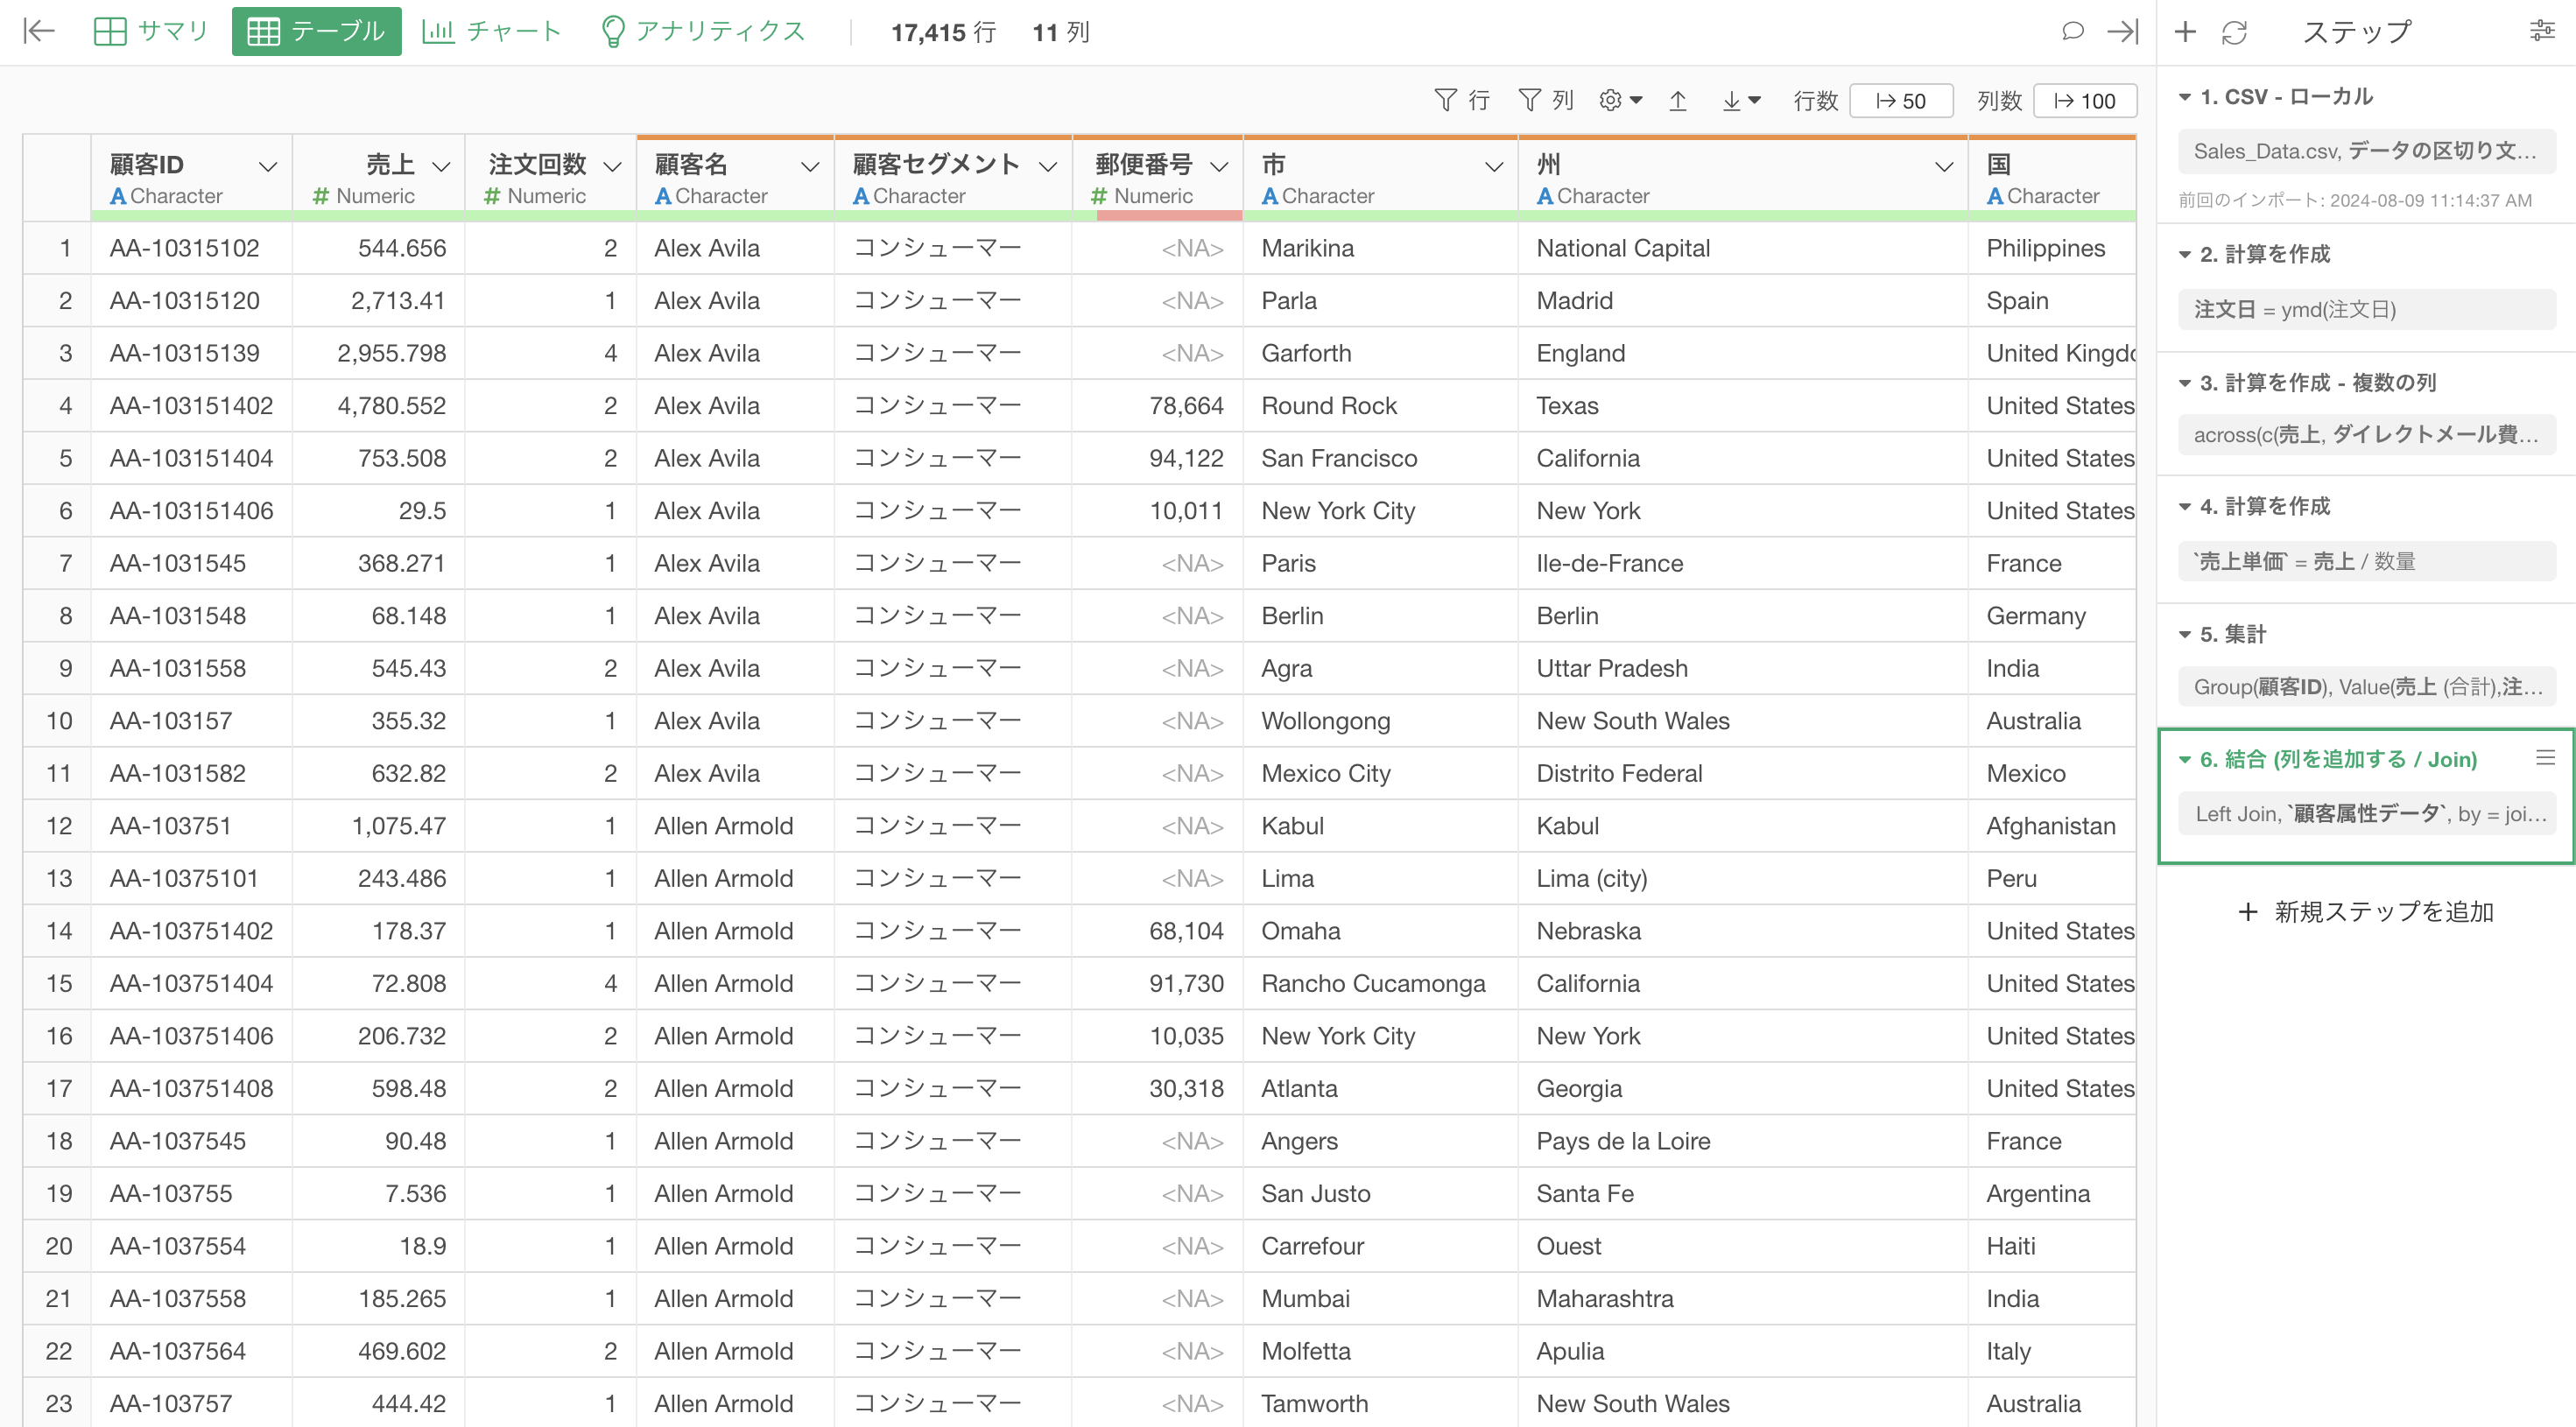Viewport: 2576px width, 1427px height.
Task: Open the Sales_Data.csv step detail
Action: point(2366,151)
